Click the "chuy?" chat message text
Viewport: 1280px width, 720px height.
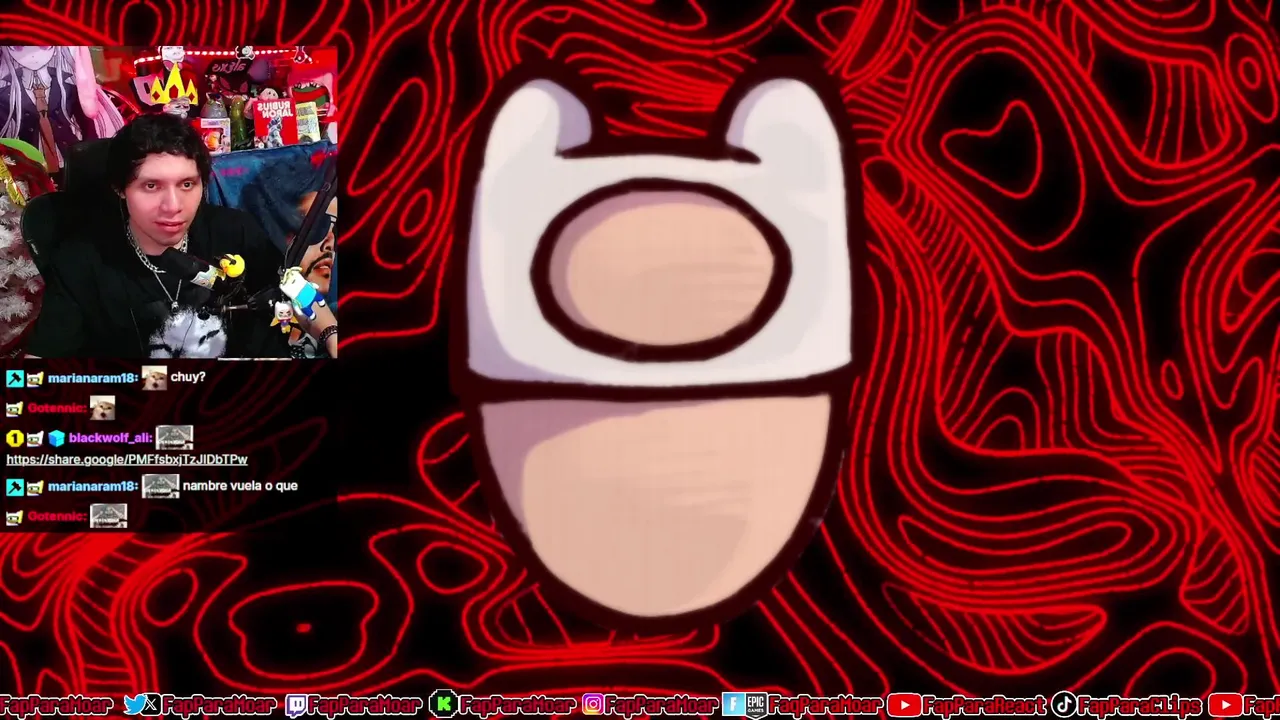188,378
